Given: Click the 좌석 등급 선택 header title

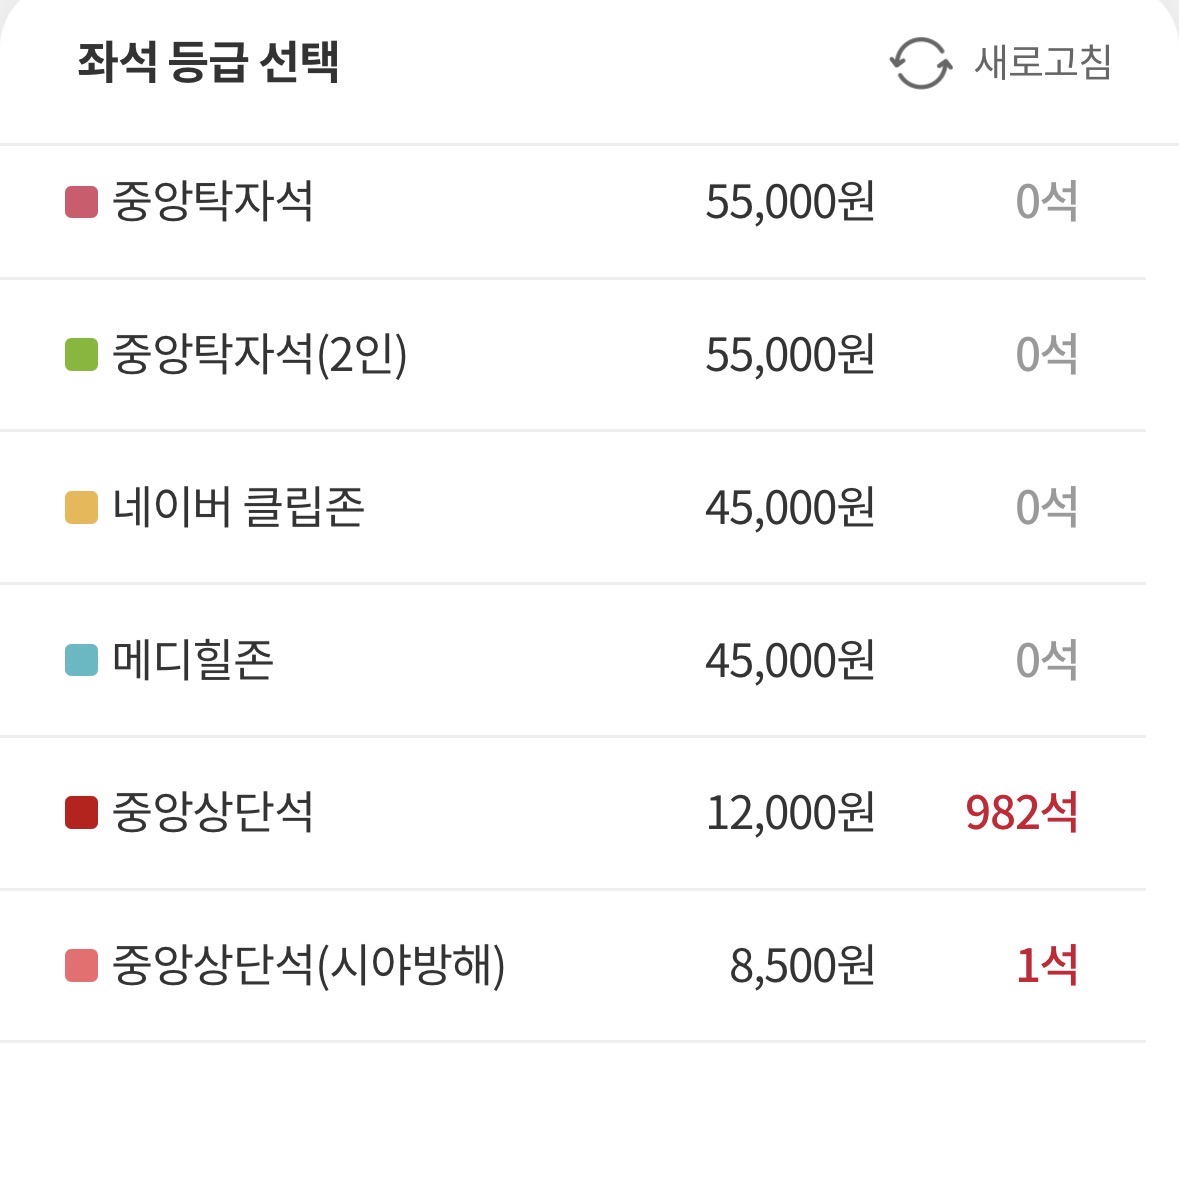Looking at the screenshot, I should (208, 62).
